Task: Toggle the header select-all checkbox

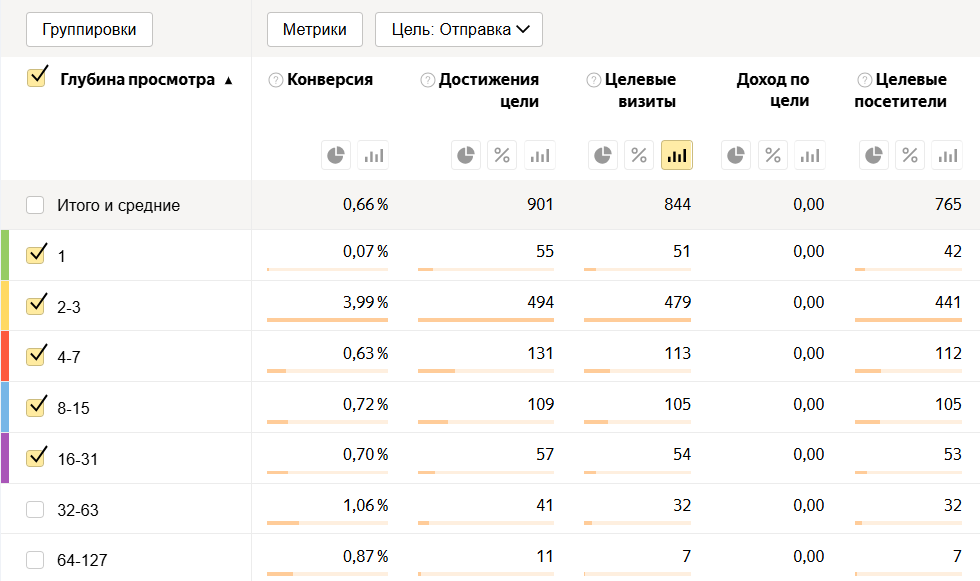Action: pyautogui.click(x=38, y=77)
